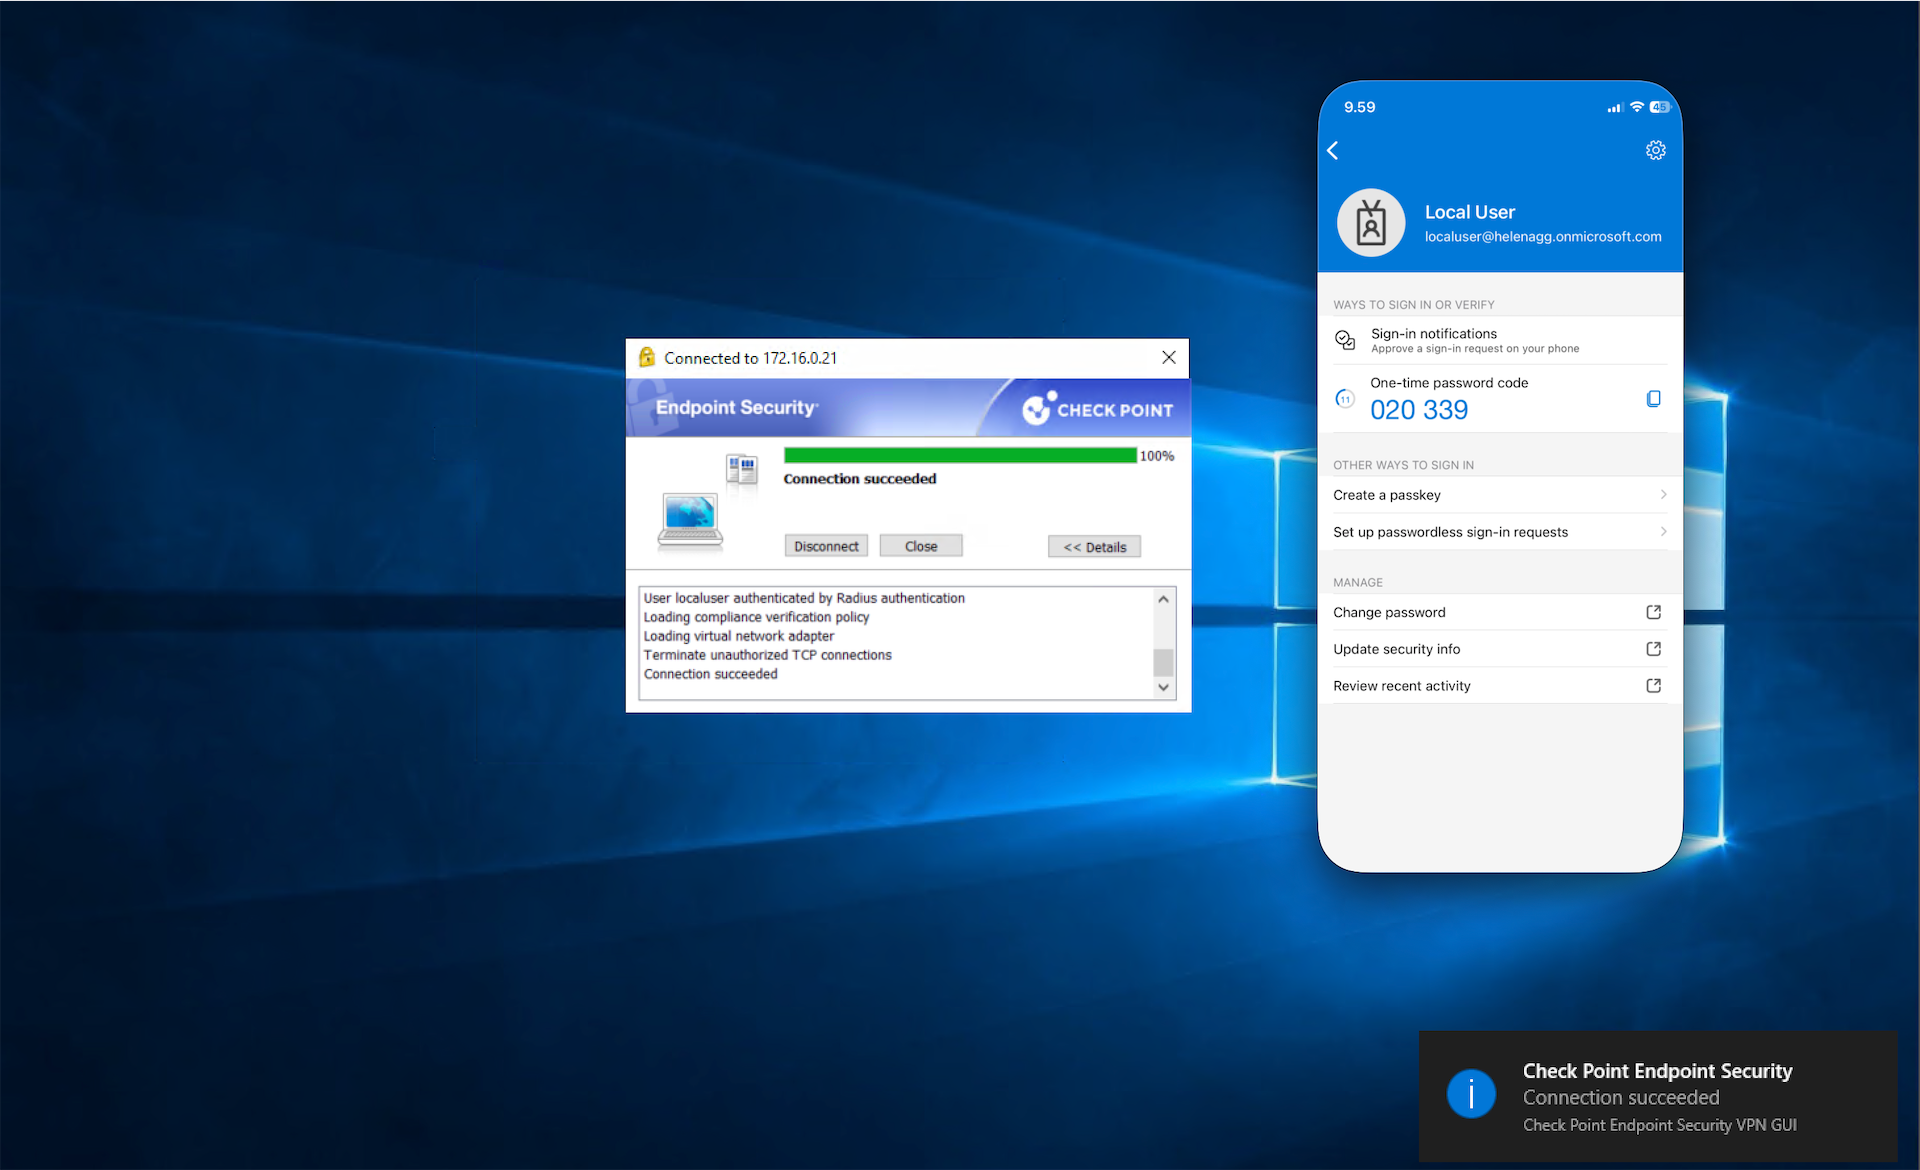1920x1170 pixels.
Task: Collapse details with << Details button
Action: point(1094,547)
